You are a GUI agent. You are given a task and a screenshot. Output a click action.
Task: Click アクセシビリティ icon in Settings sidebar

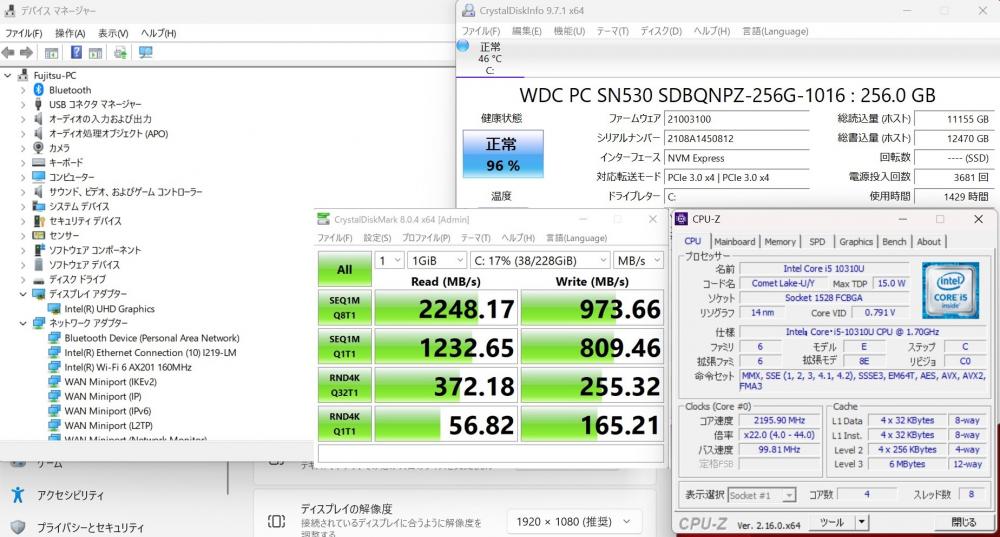point(18,495)
